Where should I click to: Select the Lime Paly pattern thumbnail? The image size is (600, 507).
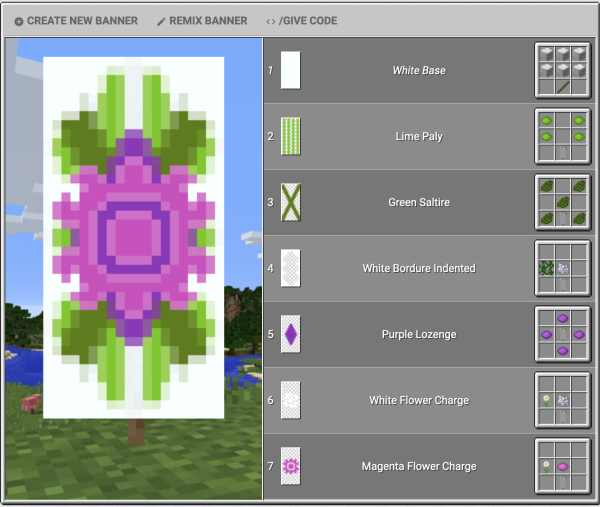pos(291,137)
